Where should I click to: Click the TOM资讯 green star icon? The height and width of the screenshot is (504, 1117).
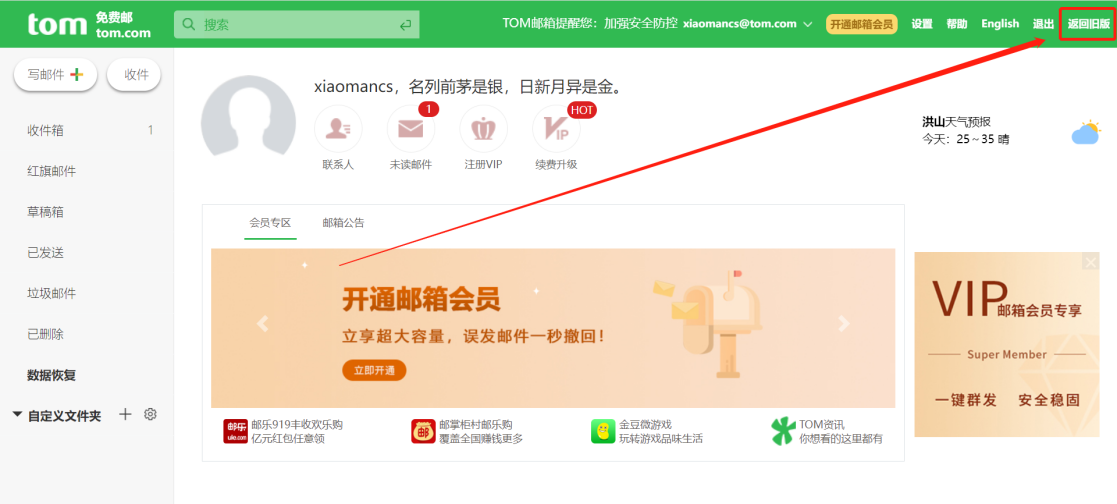783,431
